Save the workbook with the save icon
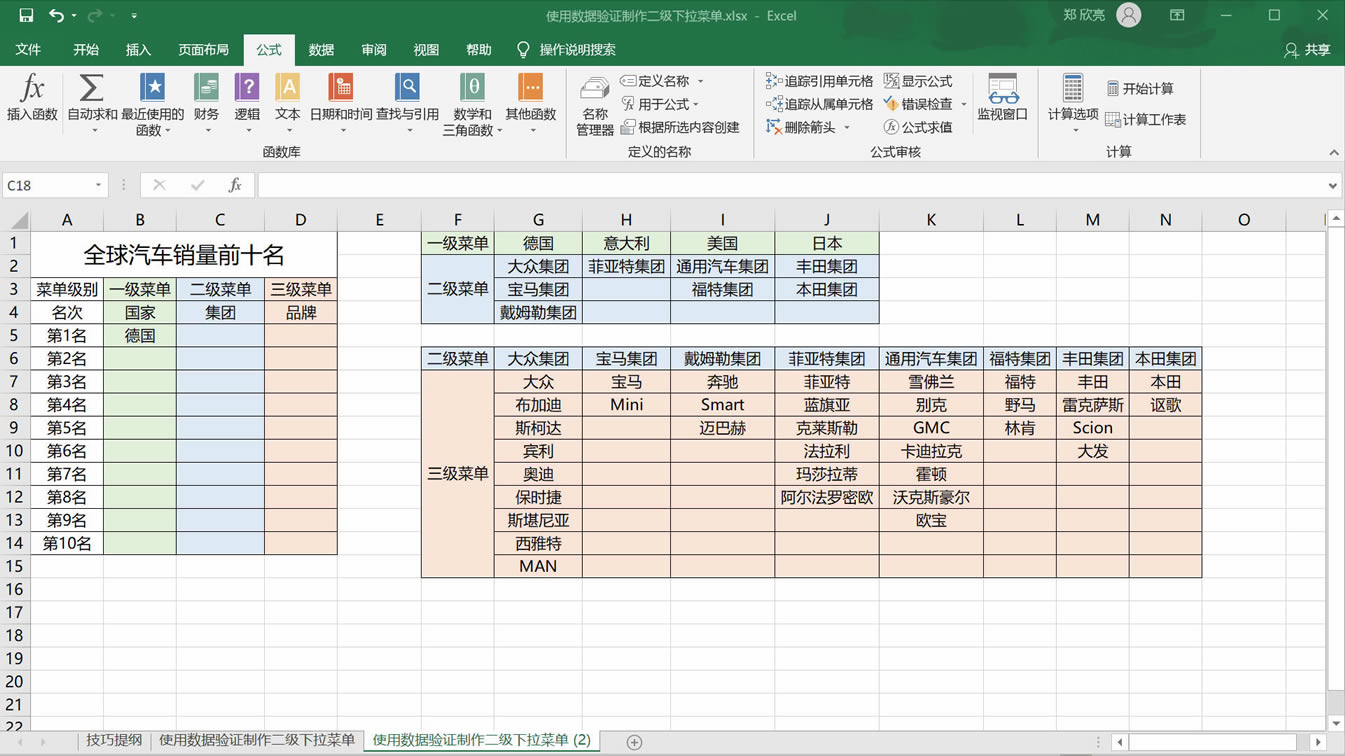The width and height of the screenshot is (1345, 756). tap(26, 15)
